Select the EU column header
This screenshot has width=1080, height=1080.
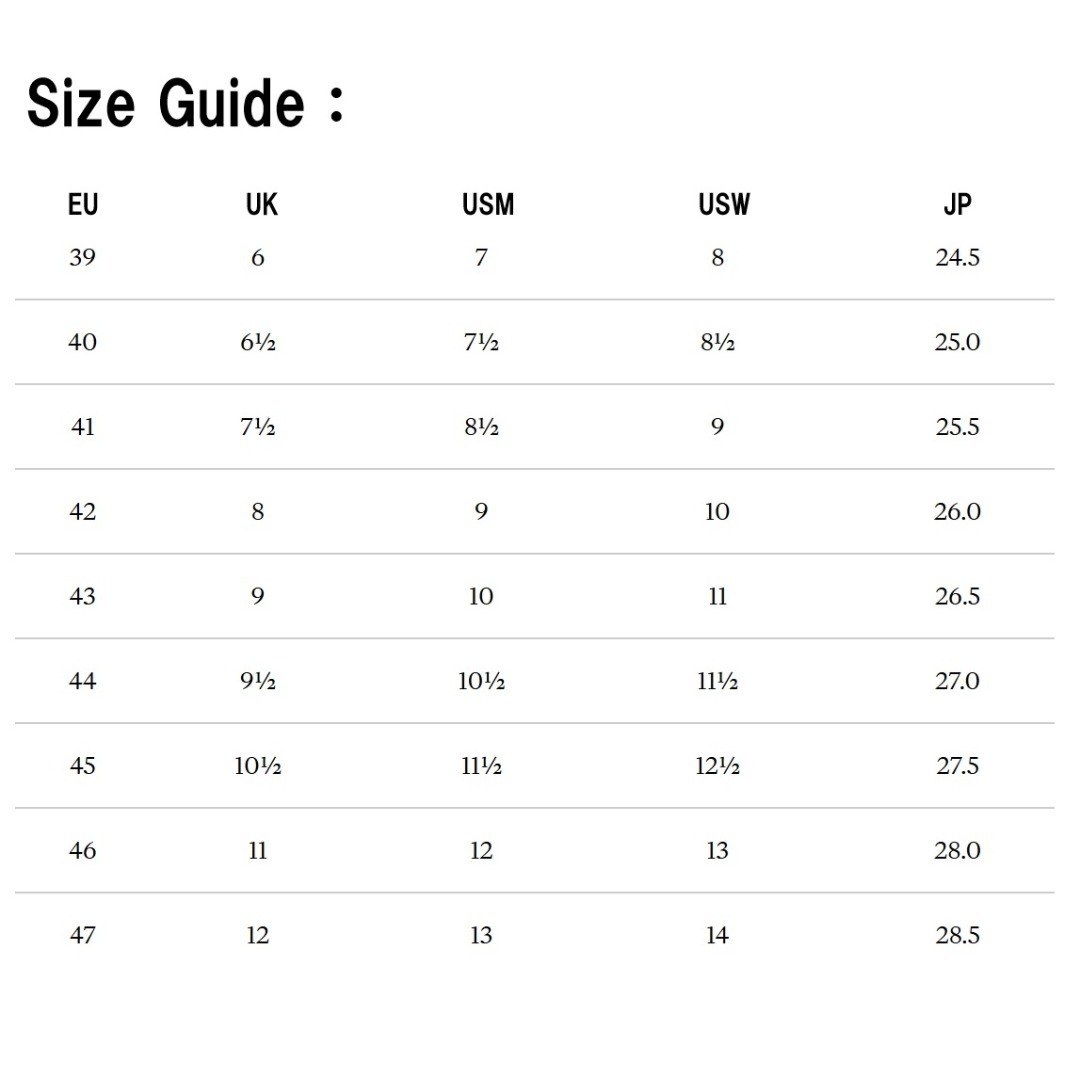tap(83, 205)
